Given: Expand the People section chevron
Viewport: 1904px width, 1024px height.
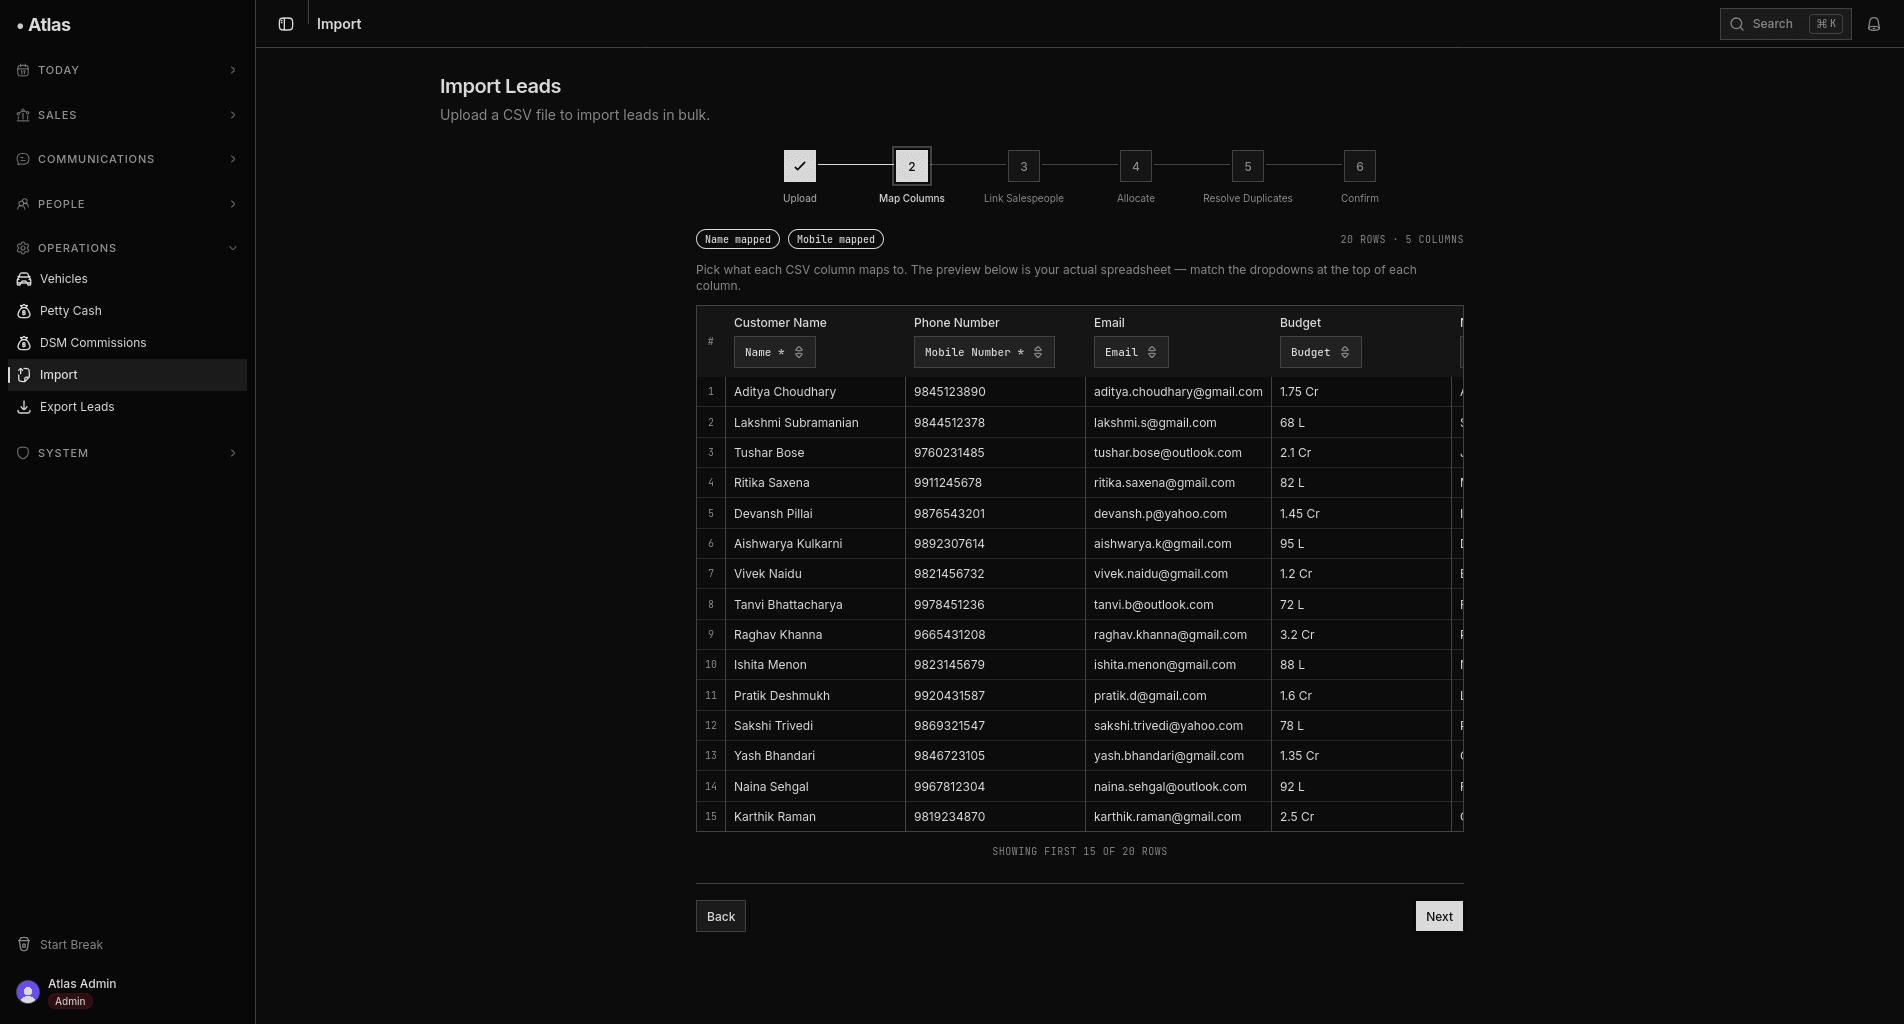Looking at the screenshot, I should pyautogui.click(x=233, y=204).
